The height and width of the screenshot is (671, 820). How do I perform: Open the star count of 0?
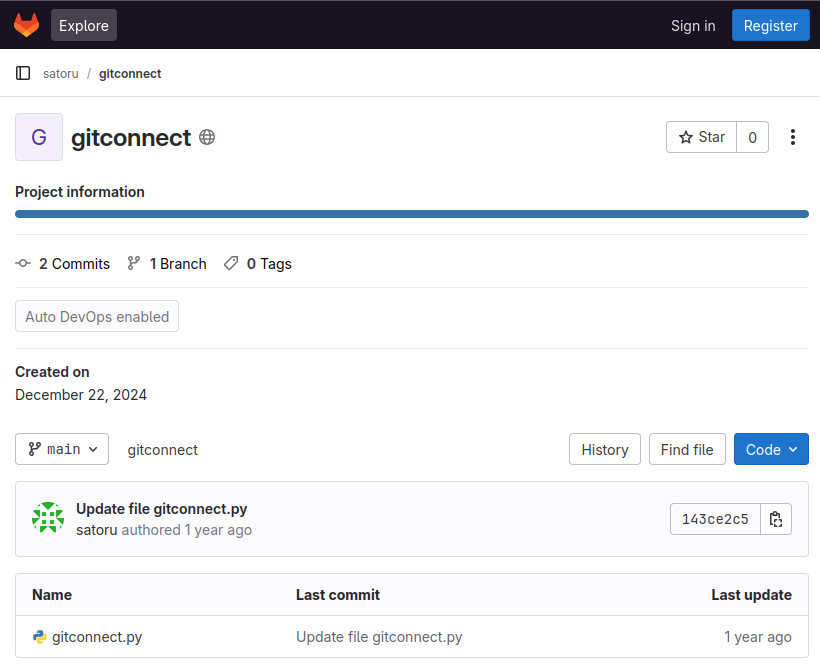(752, 137)
